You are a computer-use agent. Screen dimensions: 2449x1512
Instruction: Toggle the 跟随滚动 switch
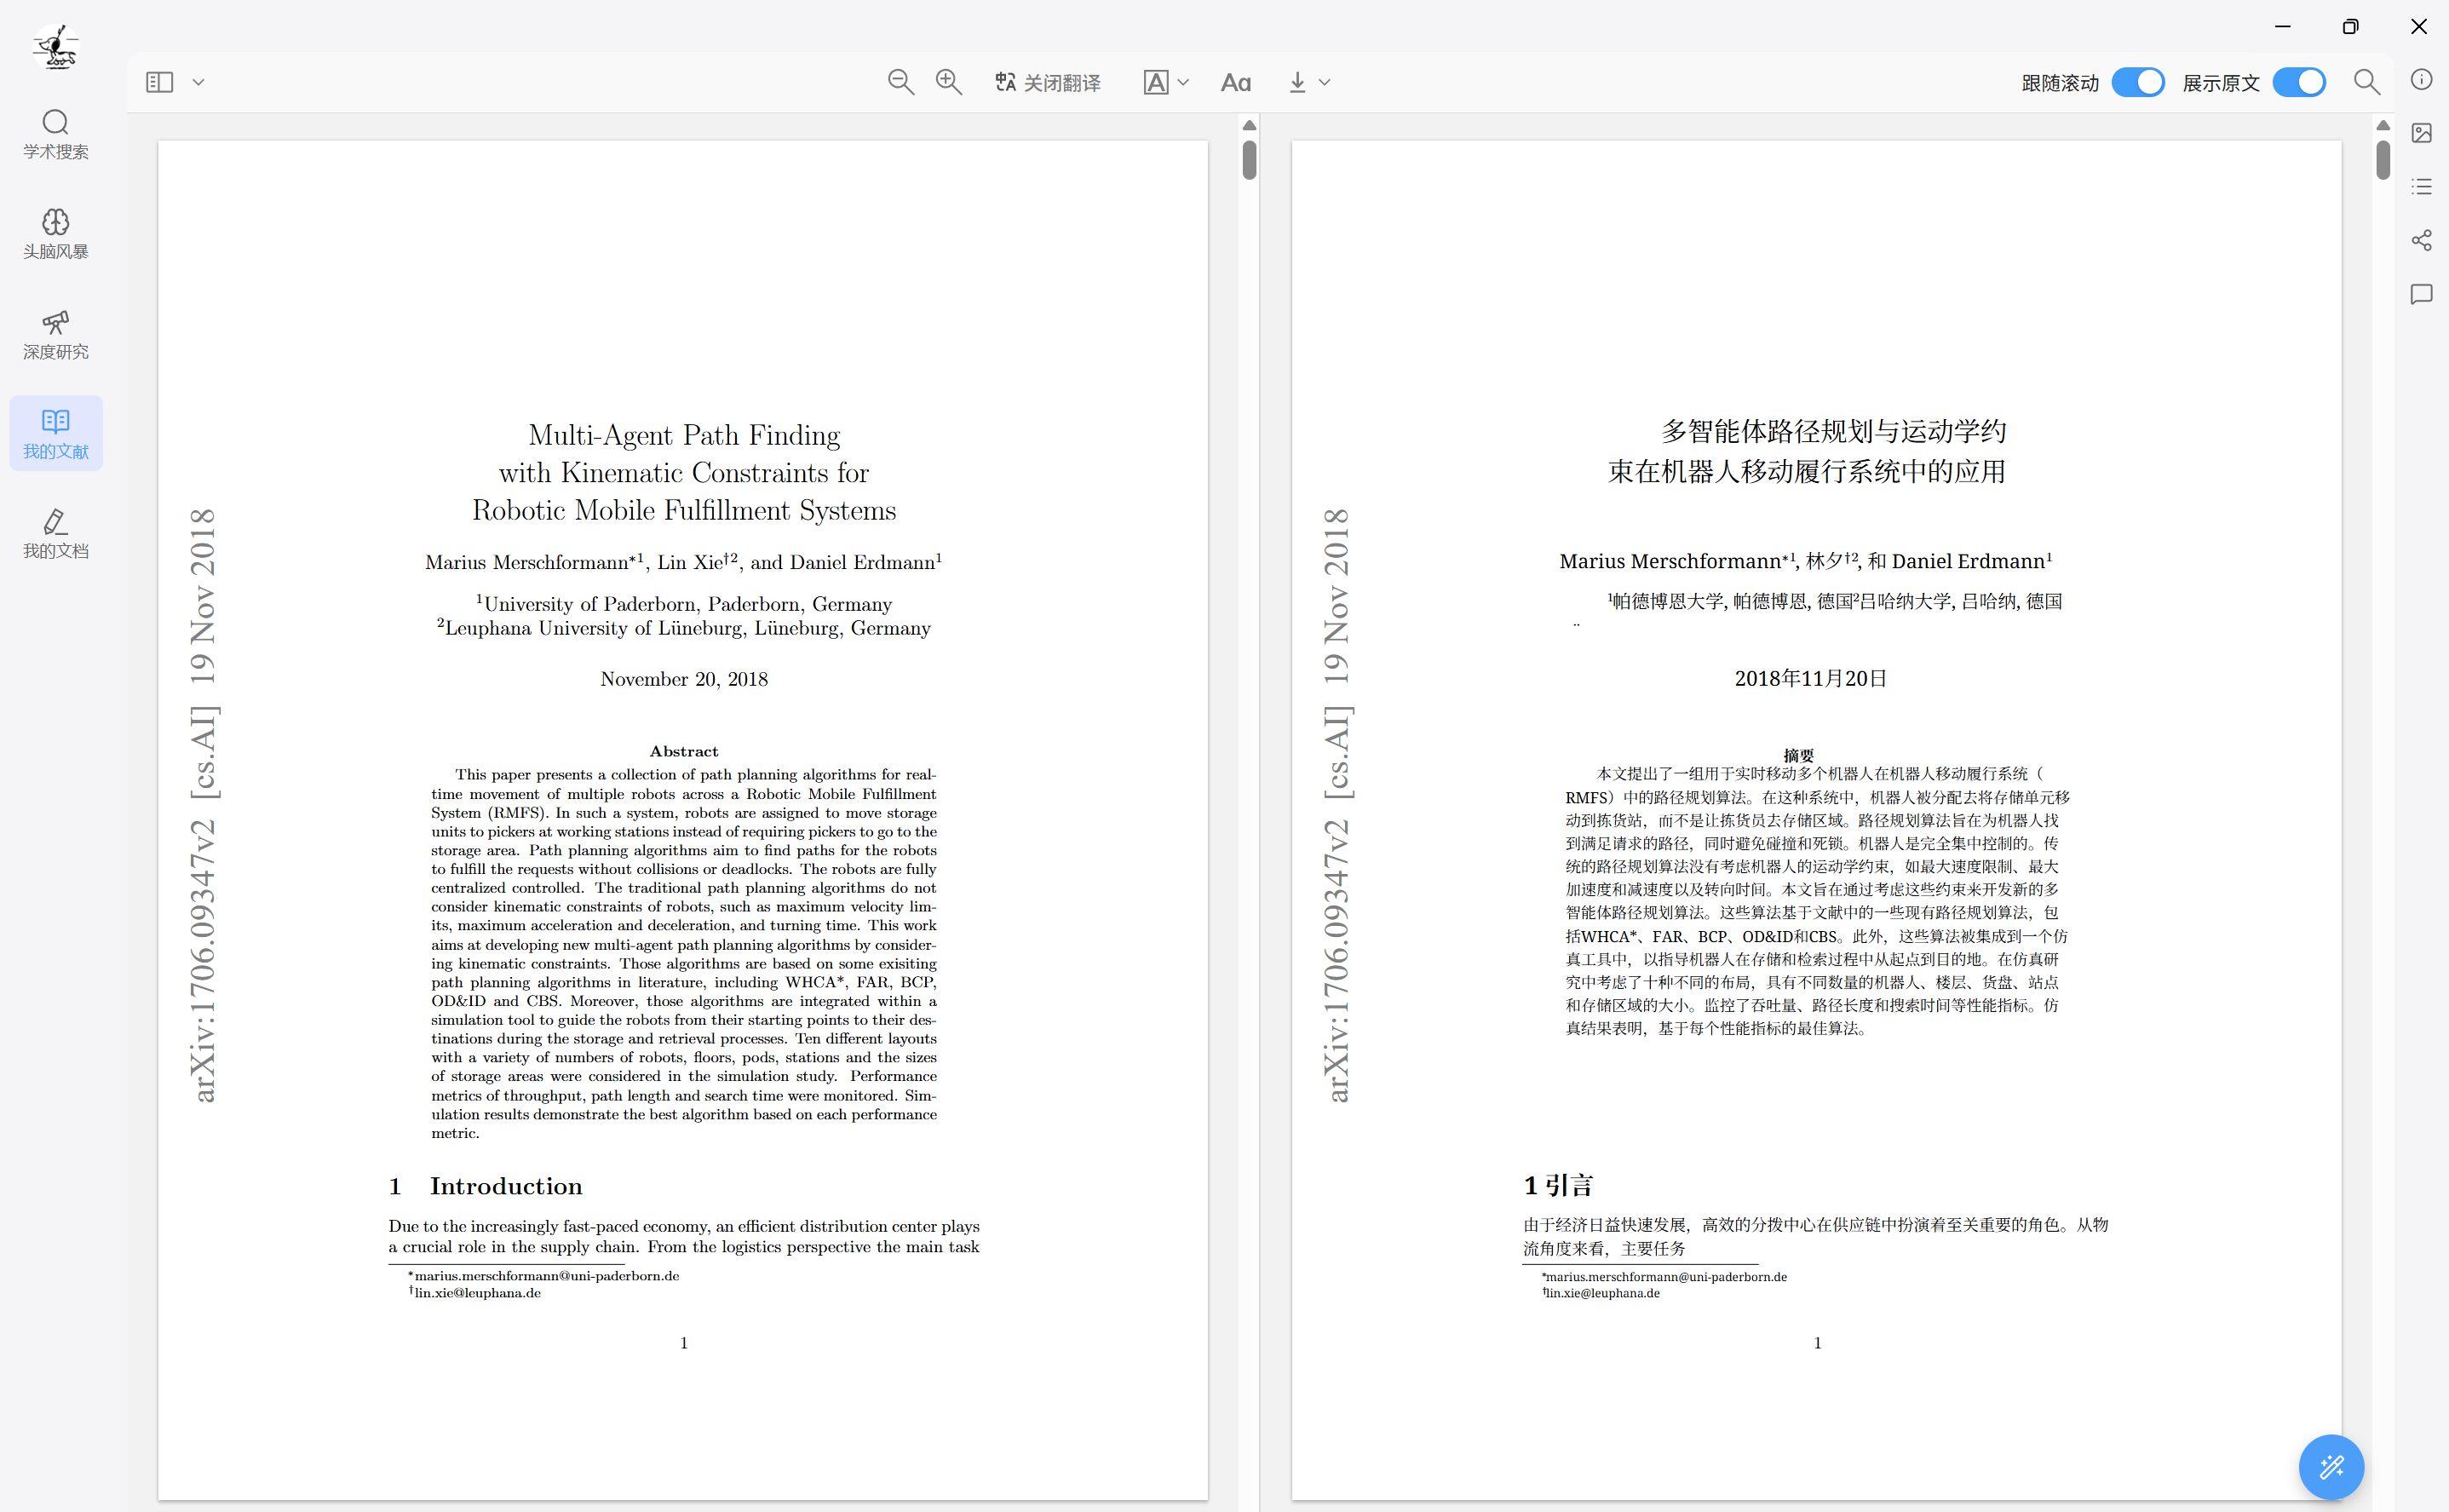(x=2137, y=82)
